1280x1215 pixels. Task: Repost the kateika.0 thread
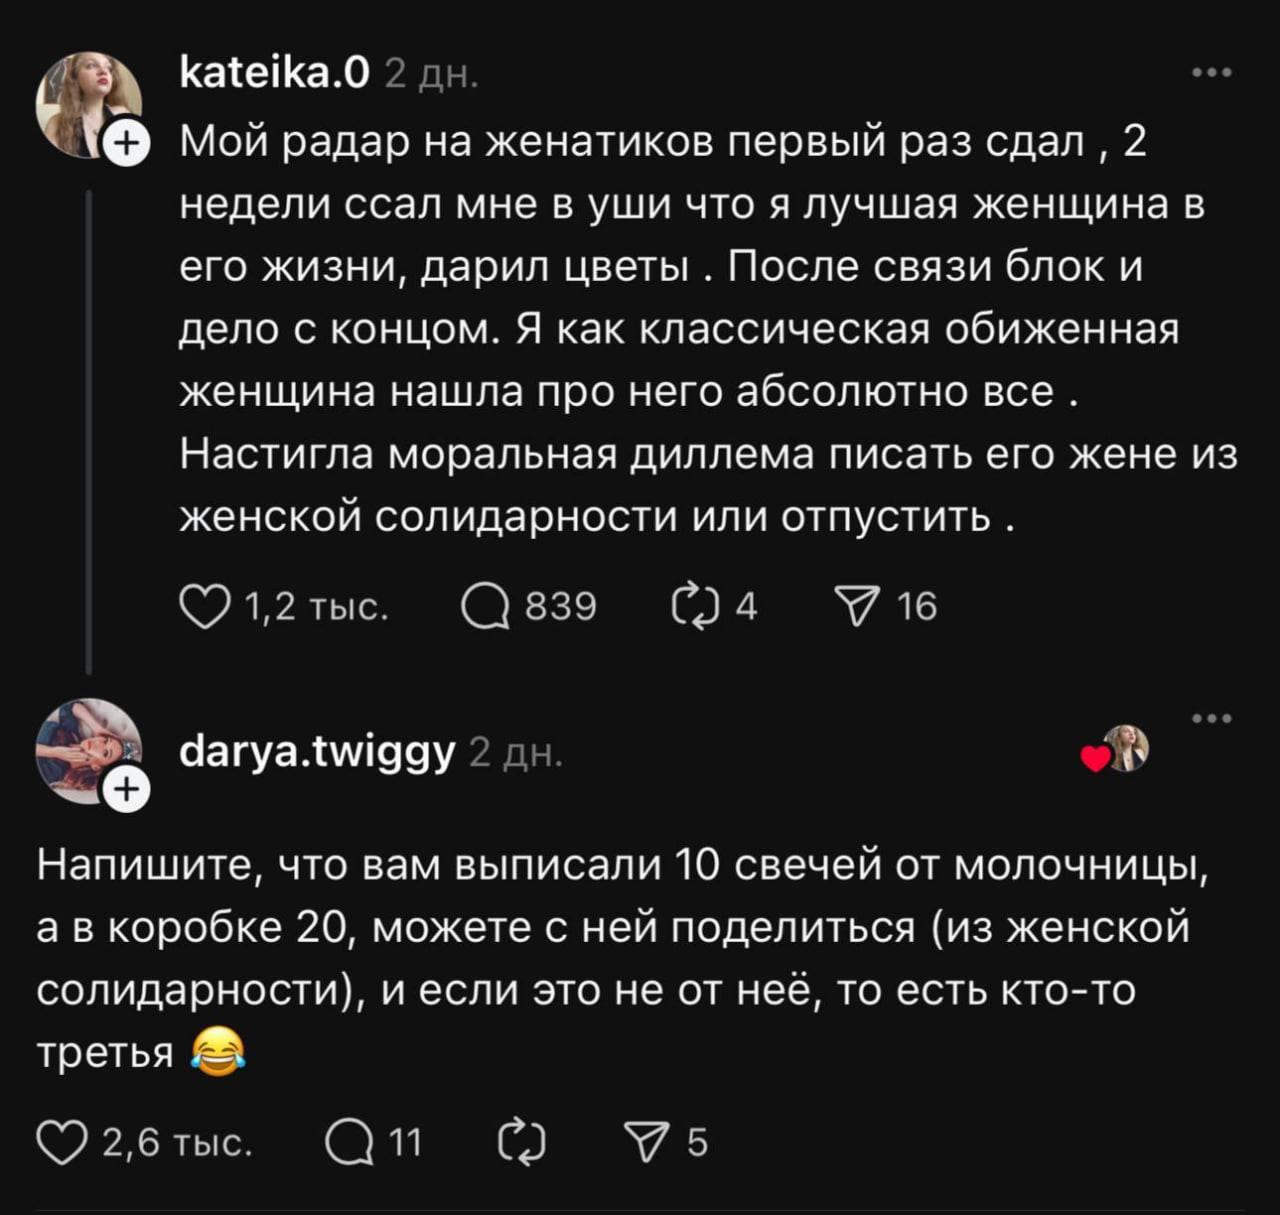click(696, 607)
